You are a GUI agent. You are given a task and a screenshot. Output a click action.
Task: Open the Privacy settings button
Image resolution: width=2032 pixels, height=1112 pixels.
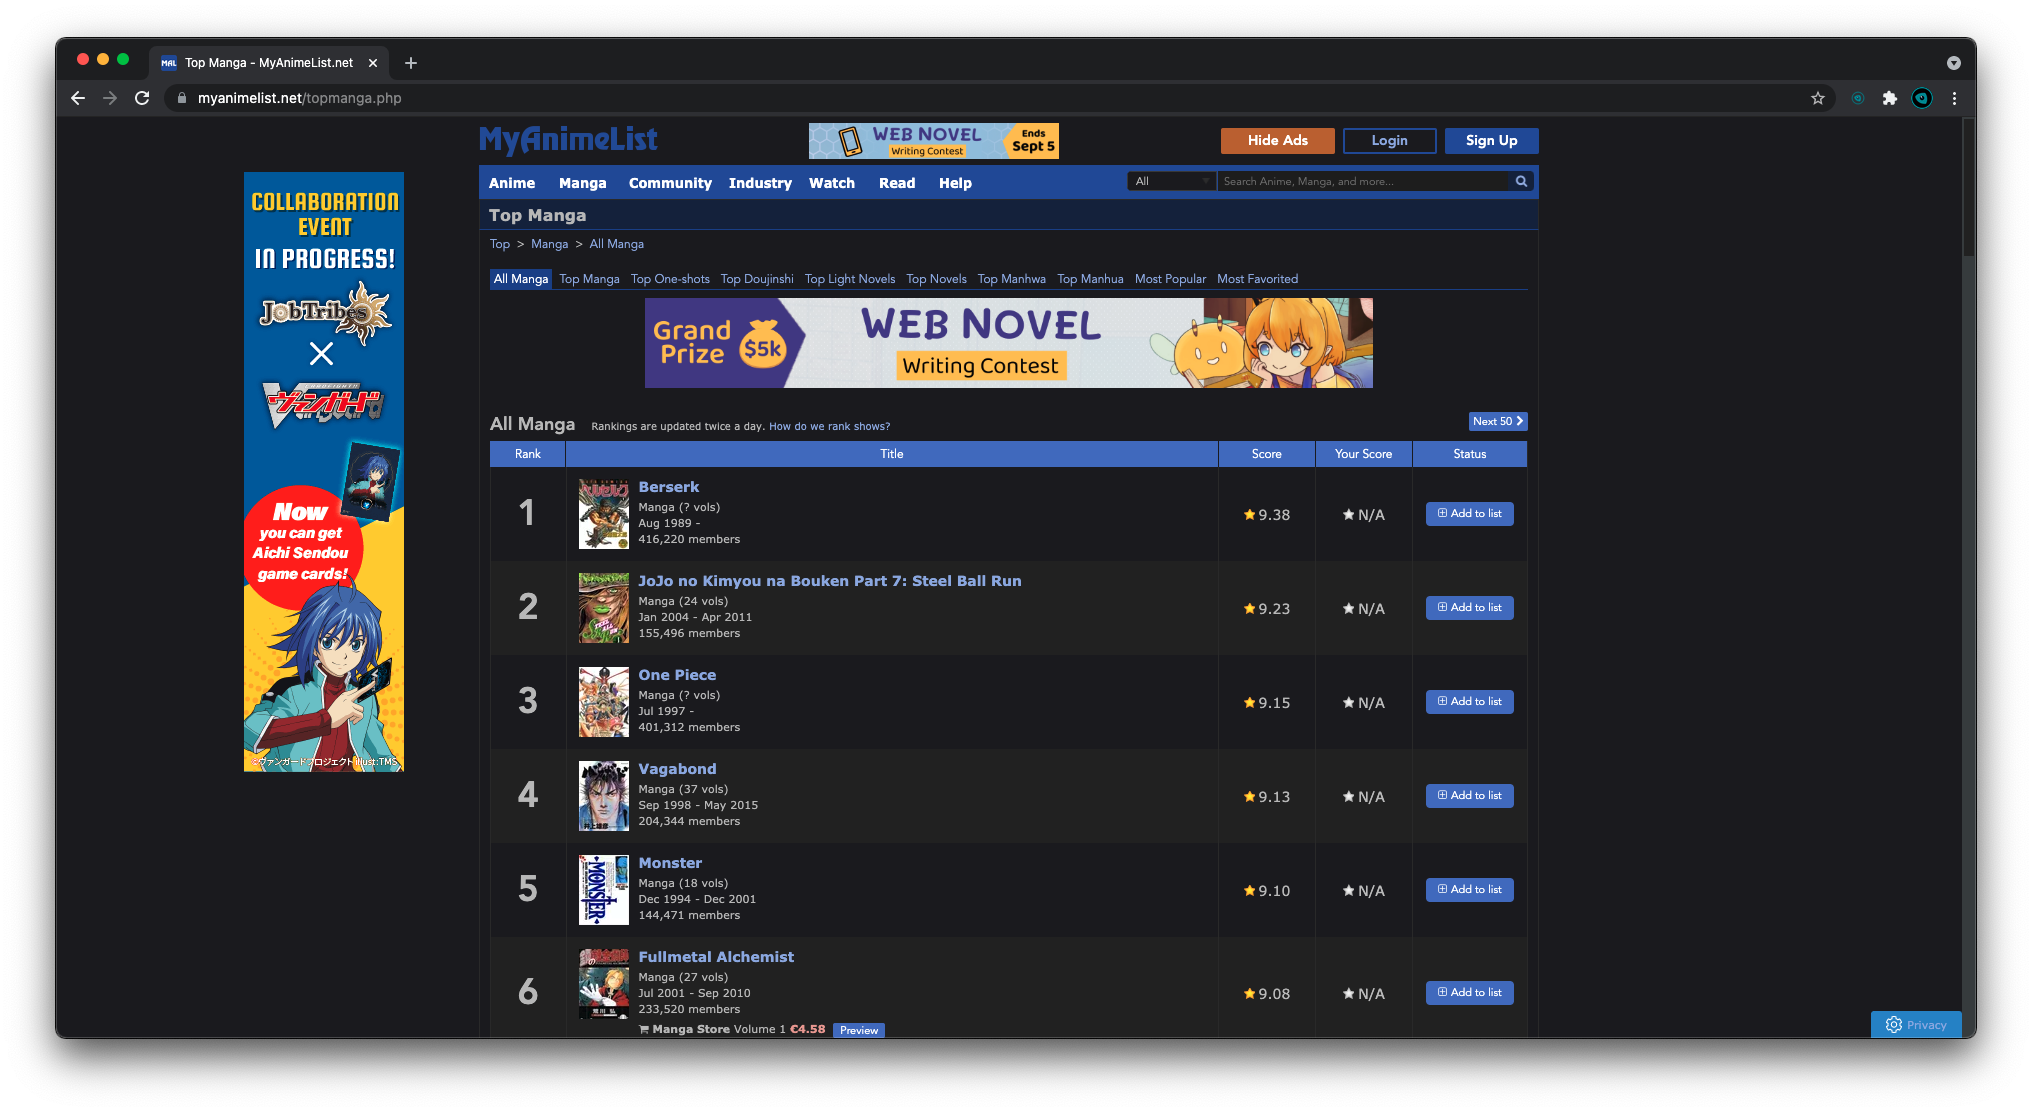[1916, 1025]
